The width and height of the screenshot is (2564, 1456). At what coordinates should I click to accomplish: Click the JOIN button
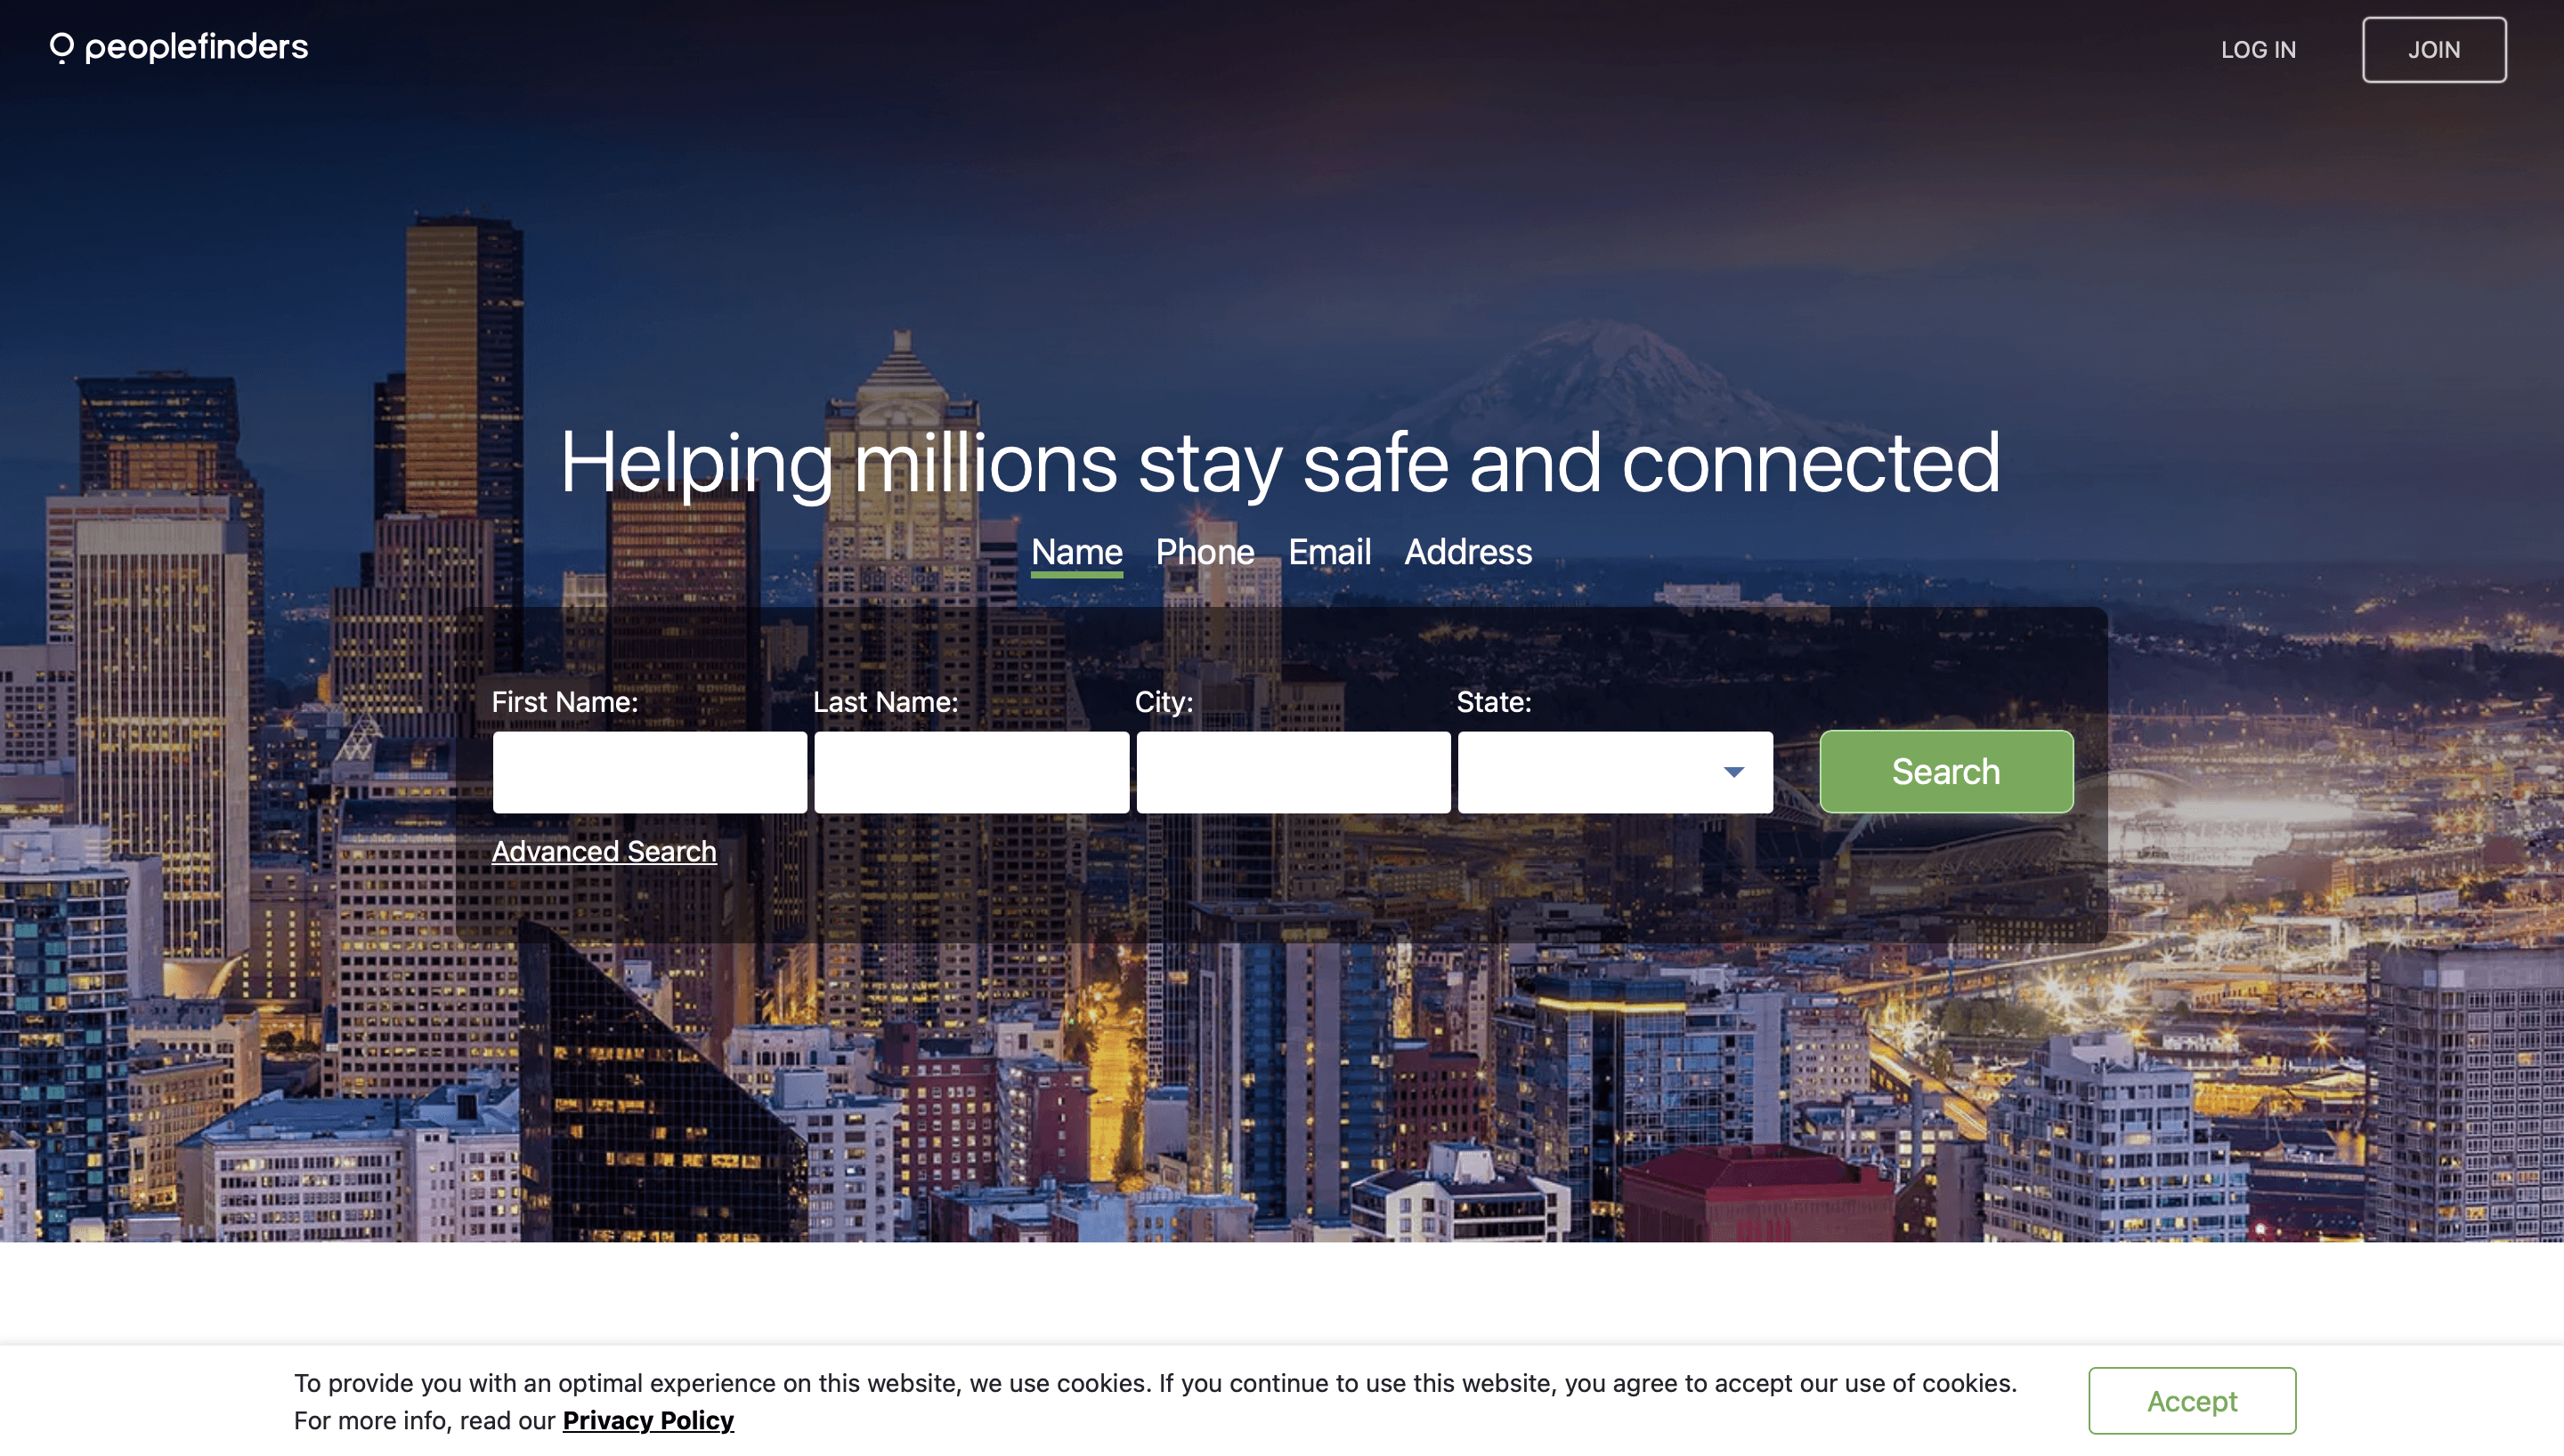2434,50
